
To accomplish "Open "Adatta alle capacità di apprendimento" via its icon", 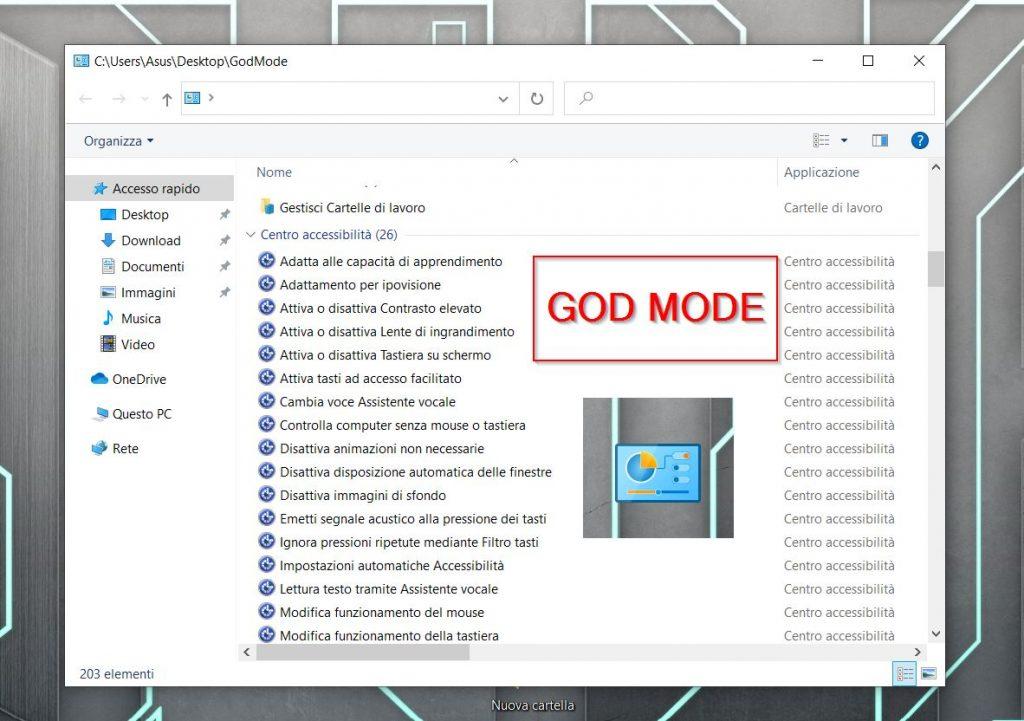I will coord(266,261).
